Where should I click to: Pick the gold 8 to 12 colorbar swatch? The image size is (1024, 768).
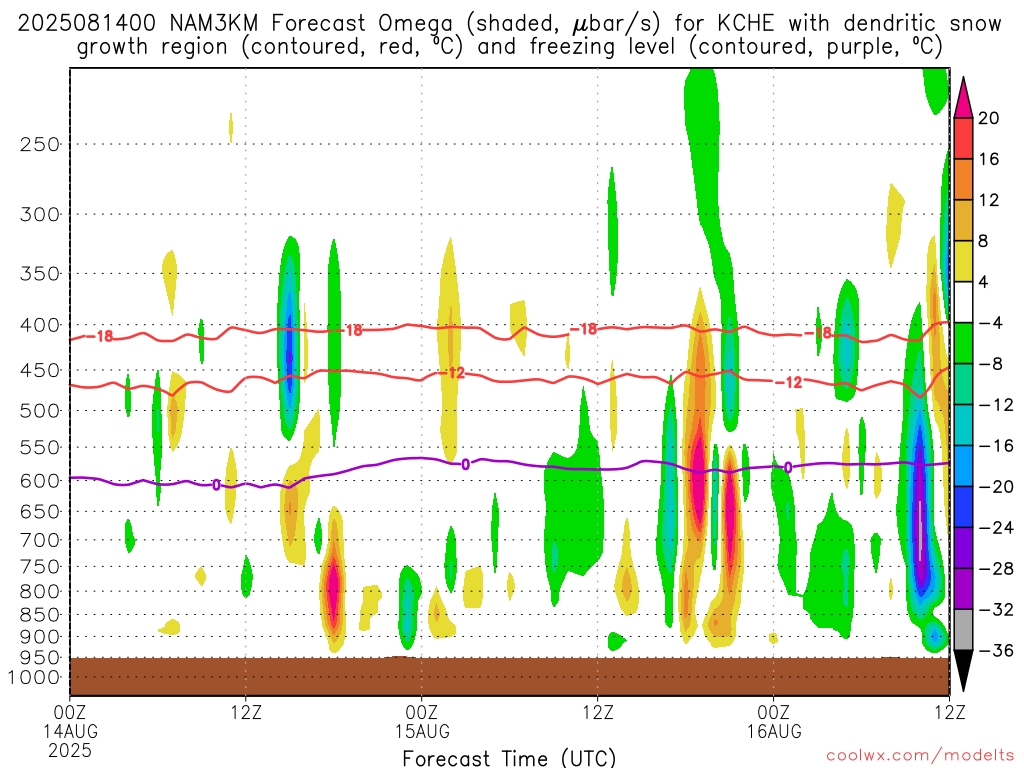tap(963, 221)
